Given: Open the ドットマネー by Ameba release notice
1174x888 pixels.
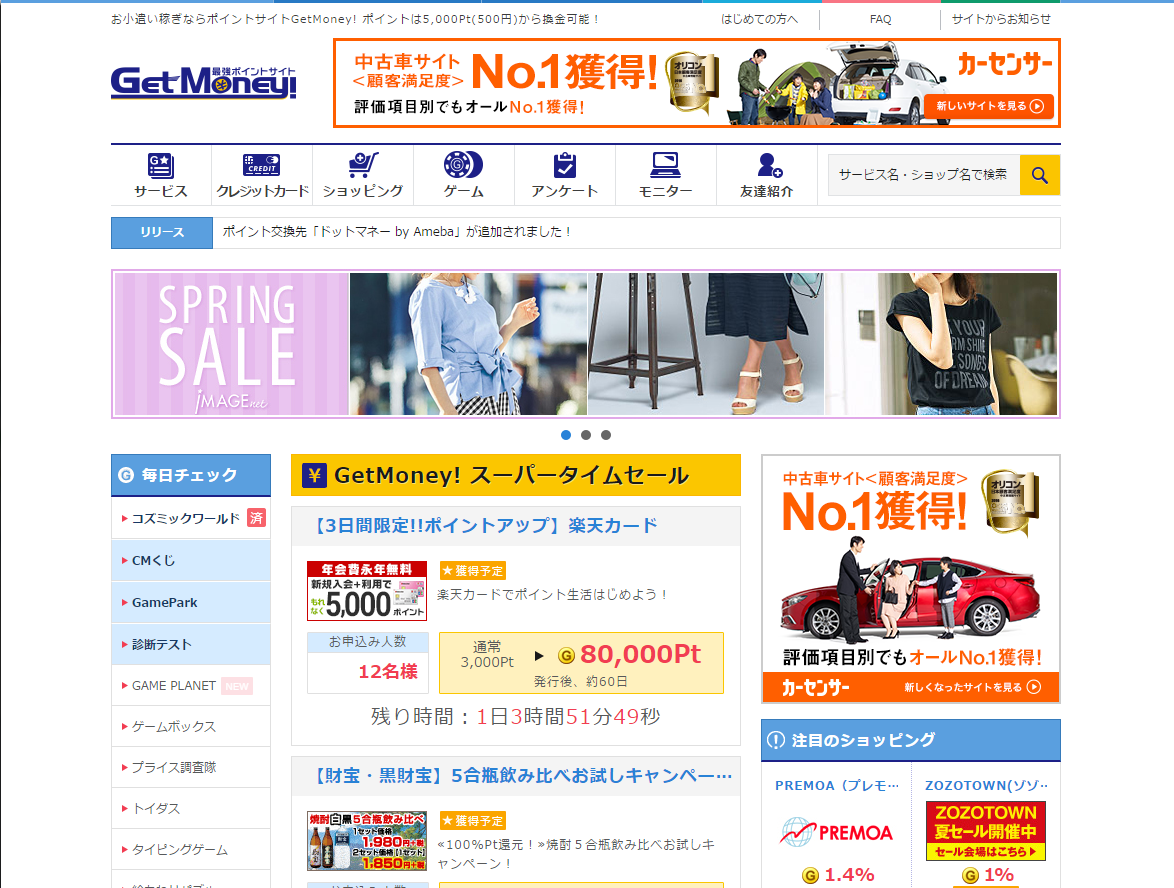Looking at the screenshot, I should 396,232.
